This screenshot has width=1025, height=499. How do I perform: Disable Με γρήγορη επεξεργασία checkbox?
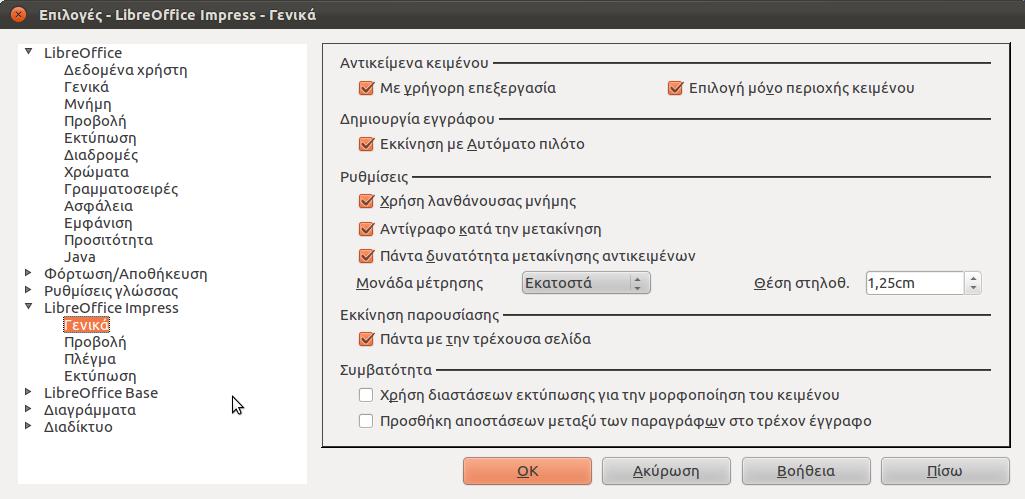click(365, 88)
